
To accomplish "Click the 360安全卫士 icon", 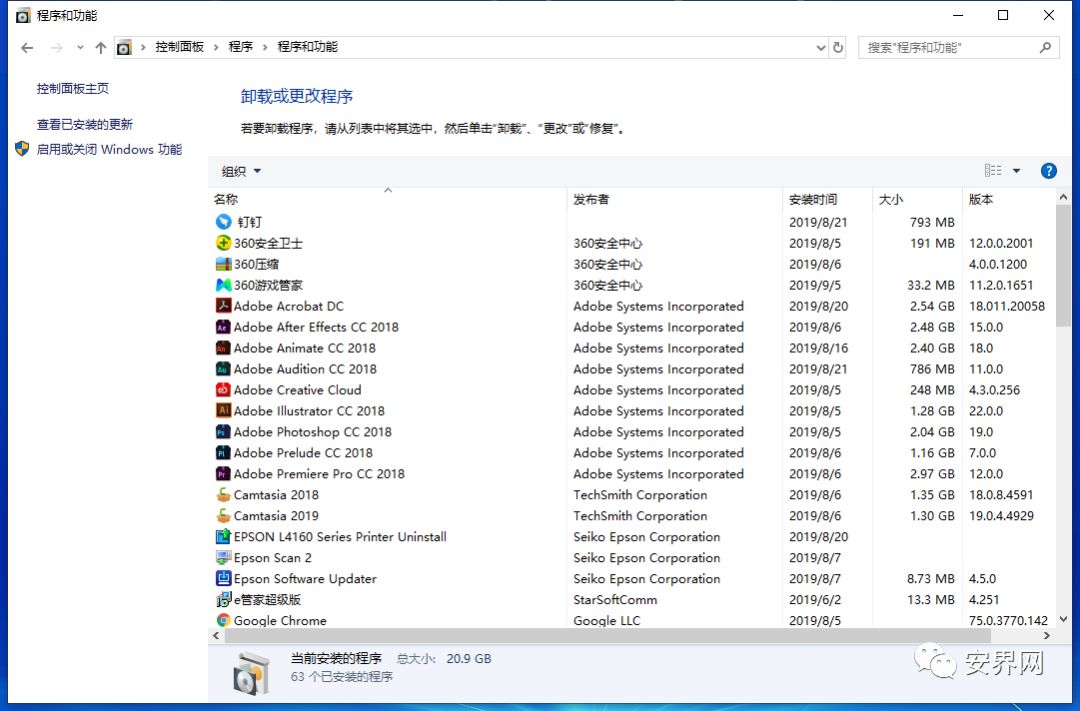I will (x=223, y=243).
